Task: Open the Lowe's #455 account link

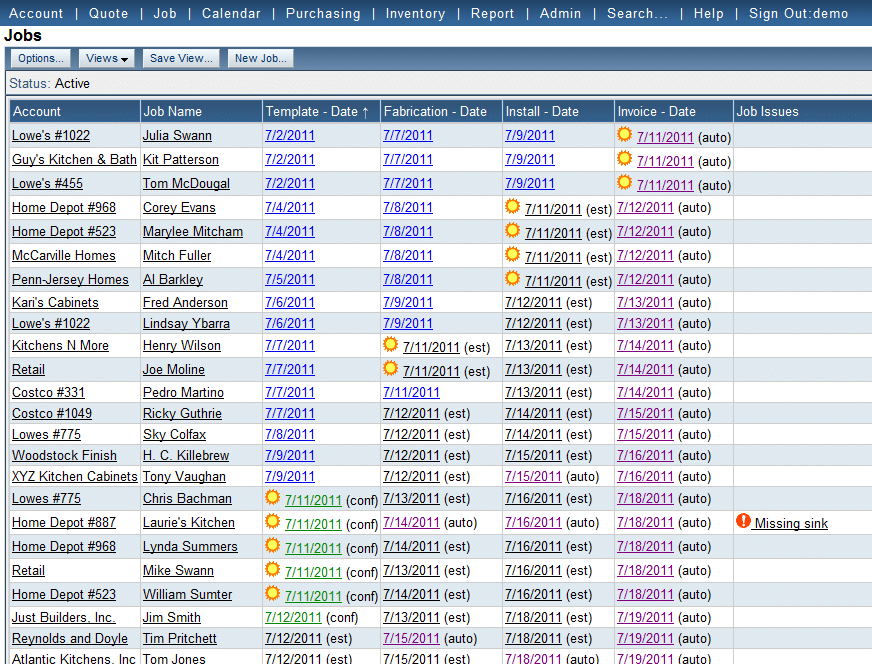Action: point(47,184)
